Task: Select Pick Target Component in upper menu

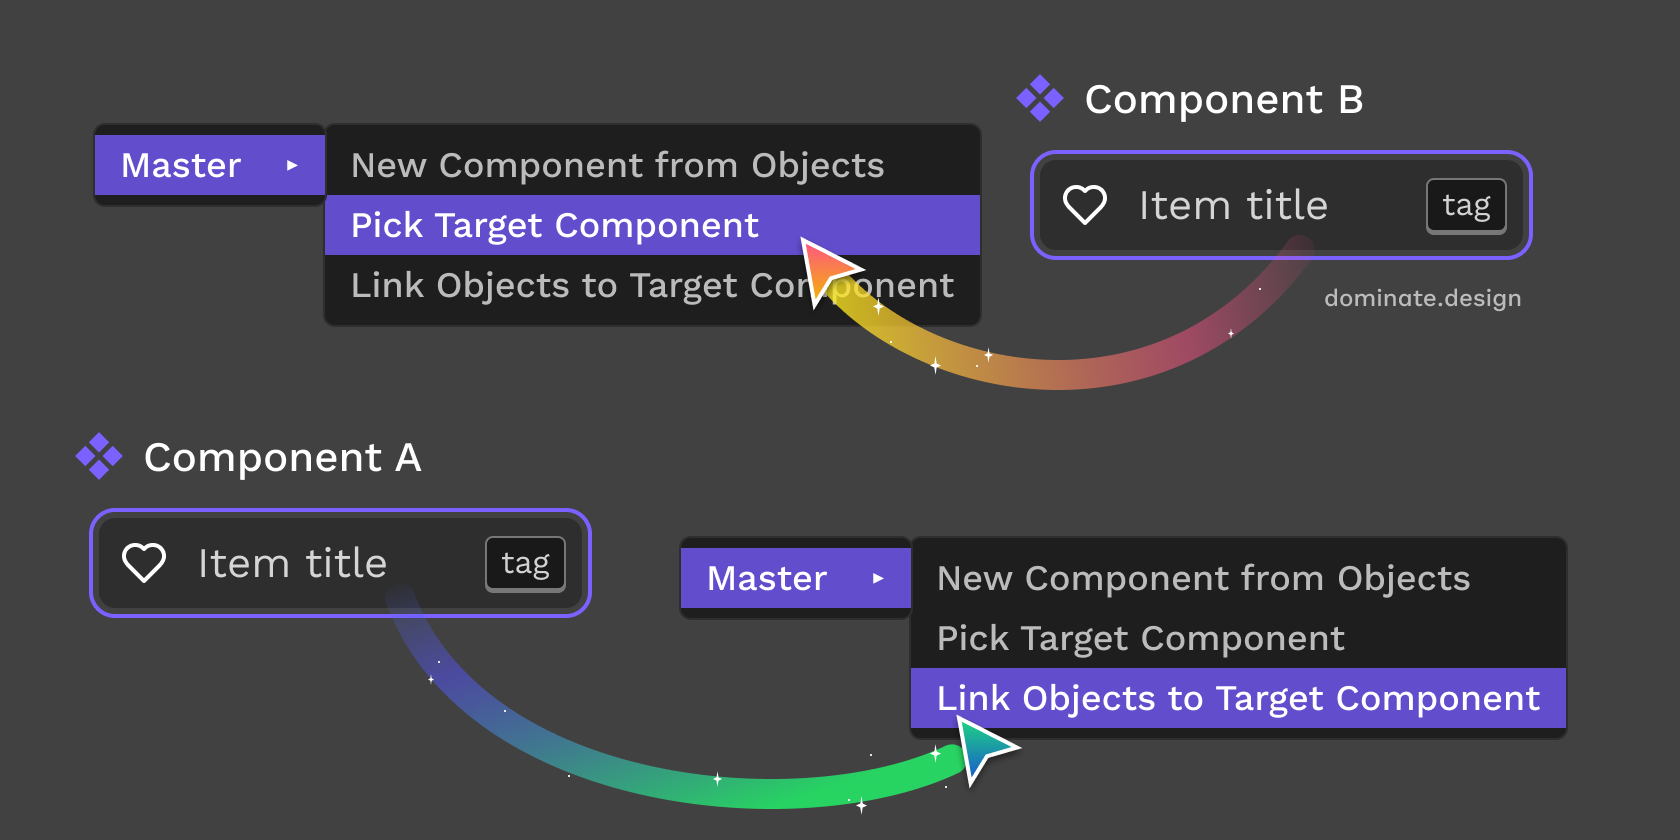Action: click(x=555, y=225)
